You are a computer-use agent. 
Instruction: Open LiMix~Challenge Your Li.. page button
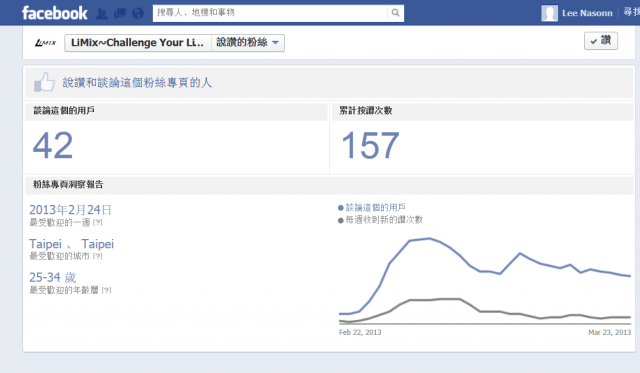click(138, 42)
